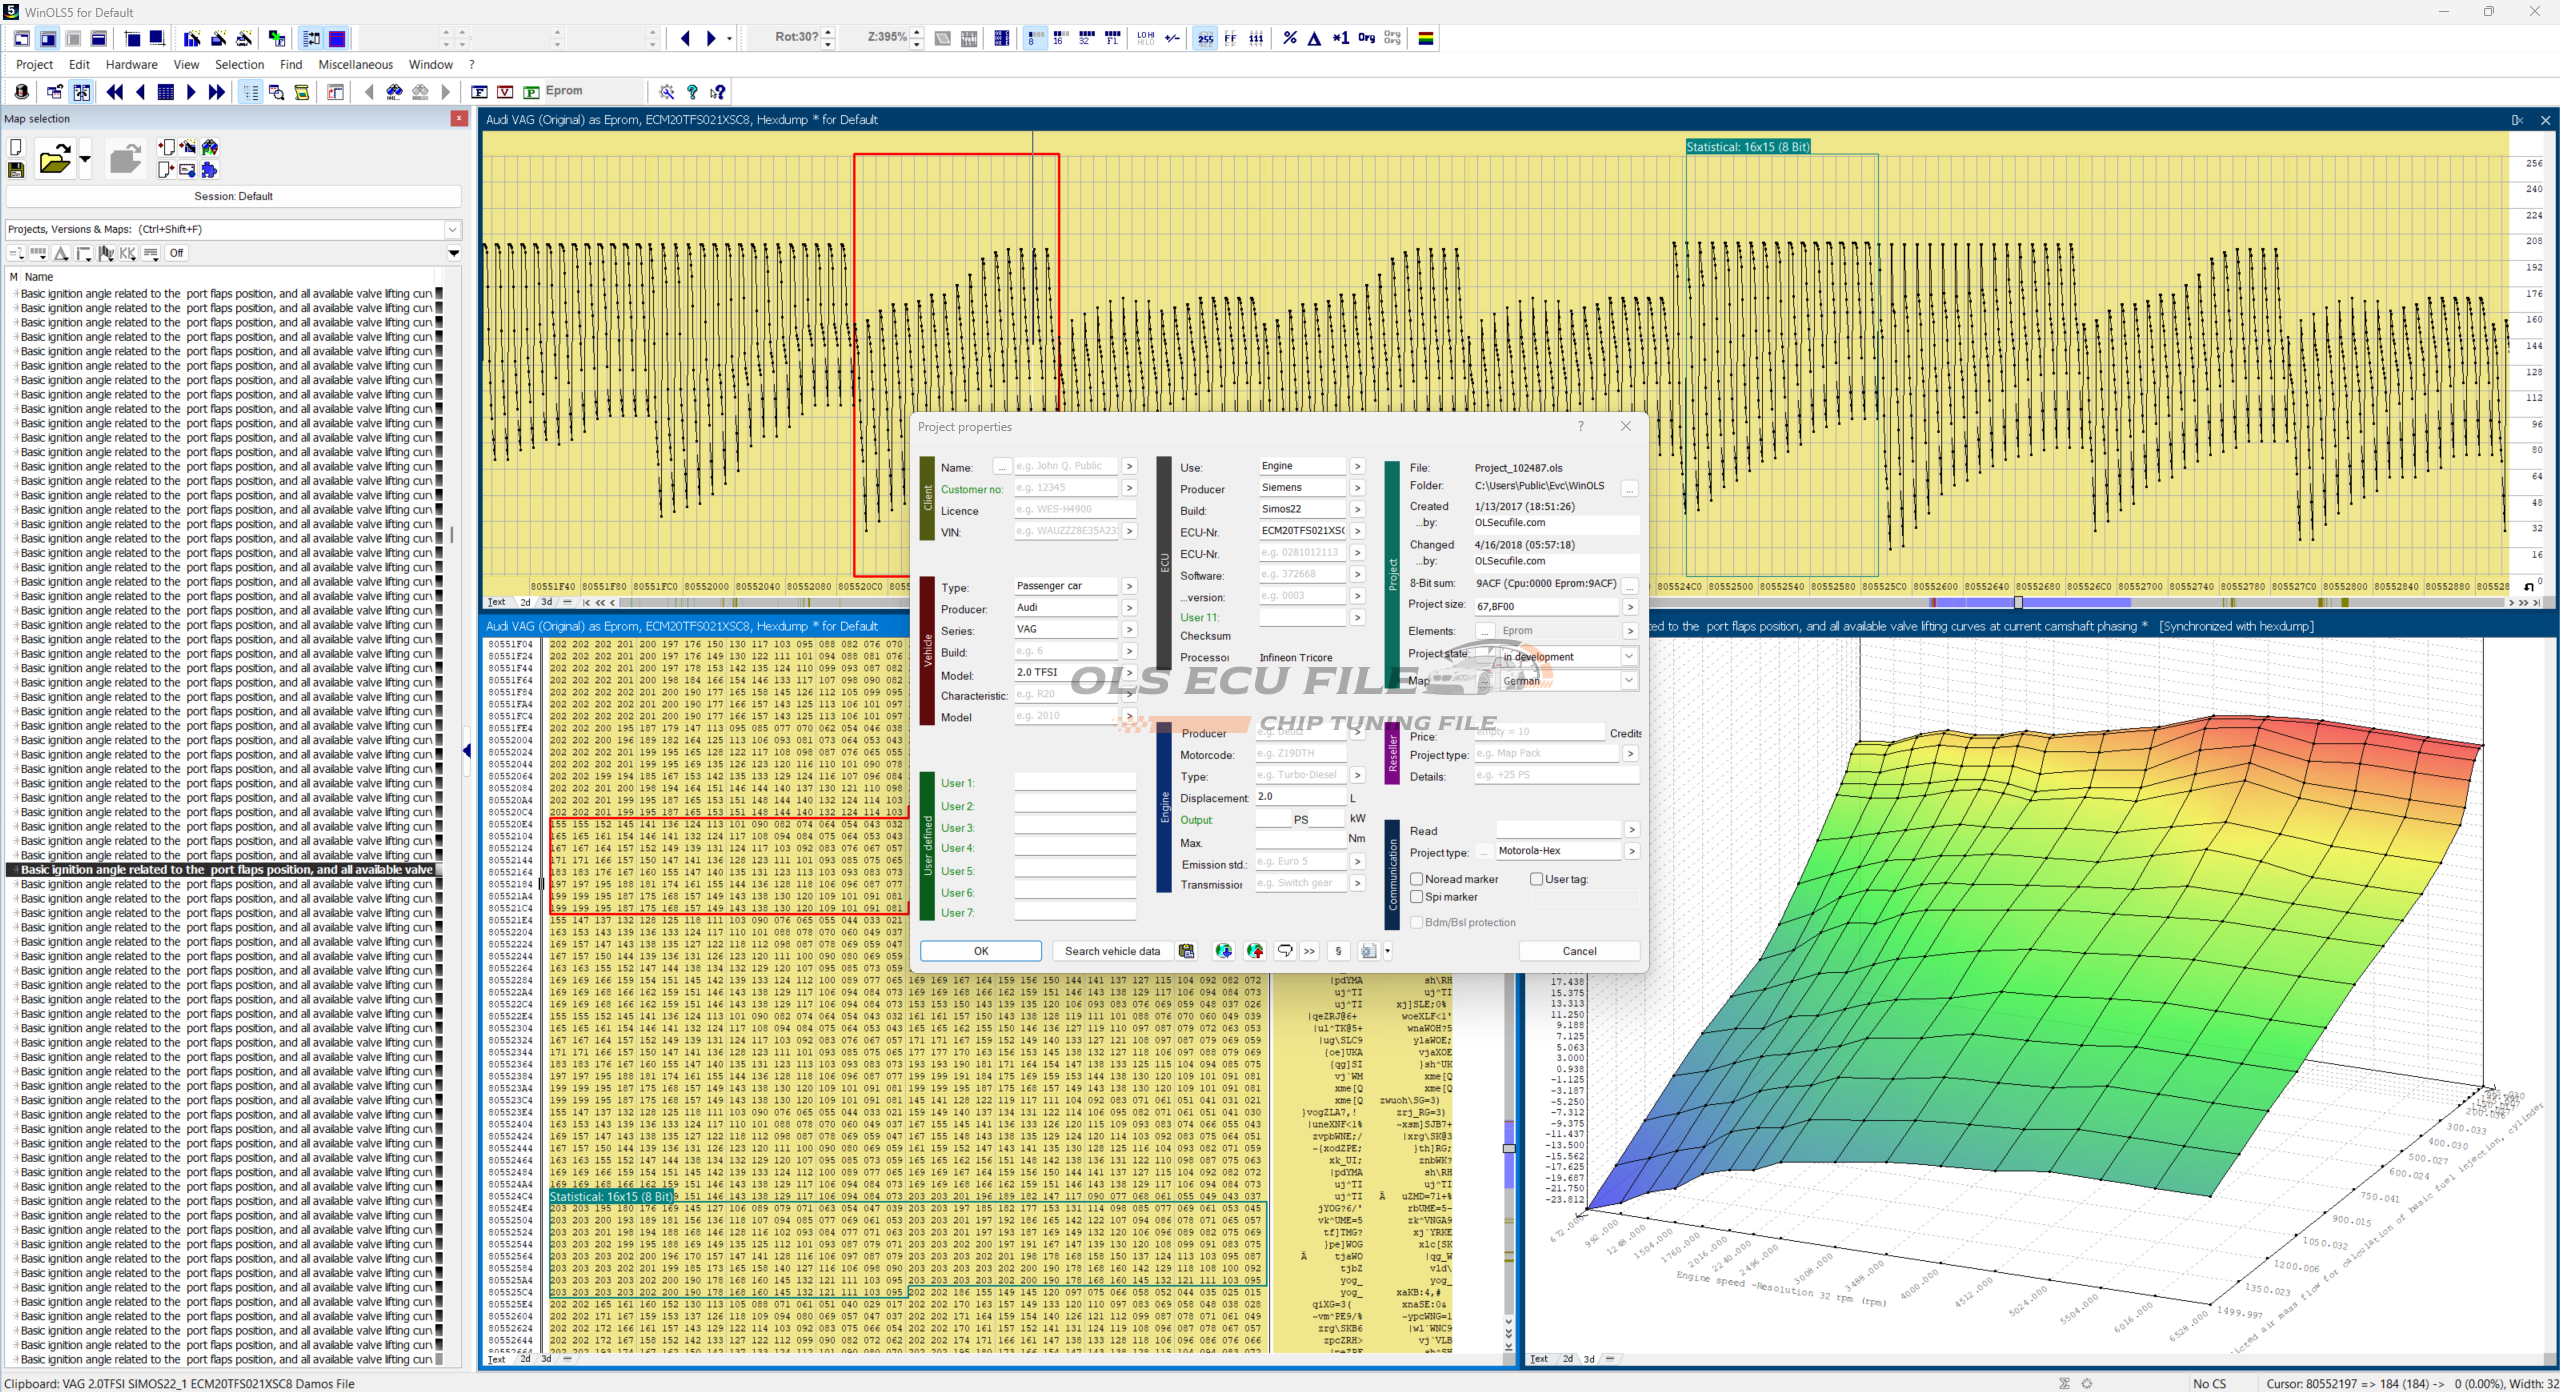Tick the User tag checkbox
2560x1392 pixels.
(x=1536, y=879)
